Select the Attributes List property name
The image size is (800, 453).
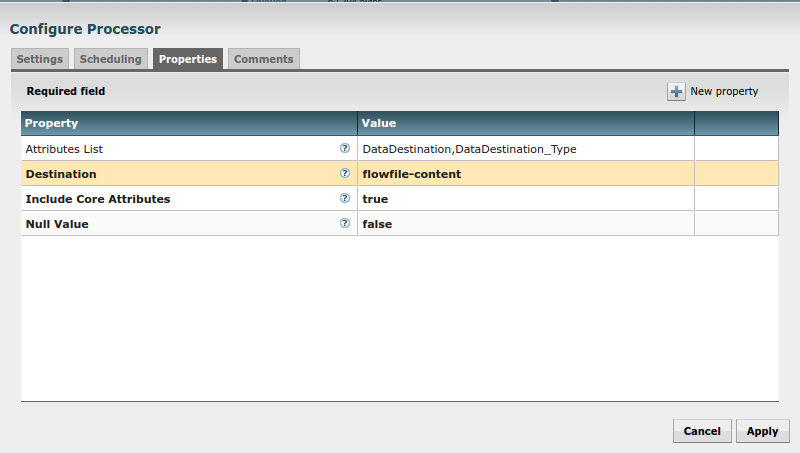[x=64, y=149]
